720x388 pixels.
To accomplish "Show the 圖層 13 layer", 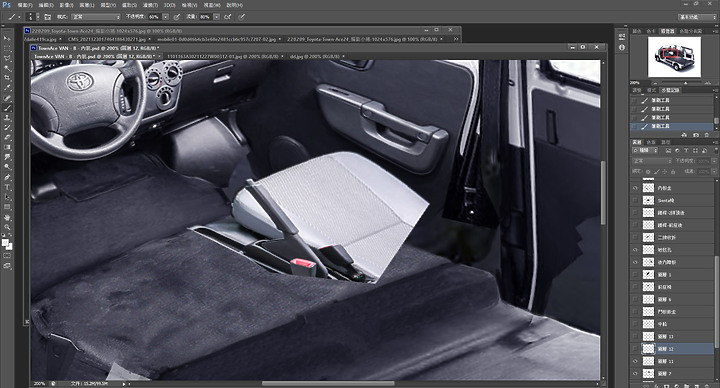I will coord(635,336).
